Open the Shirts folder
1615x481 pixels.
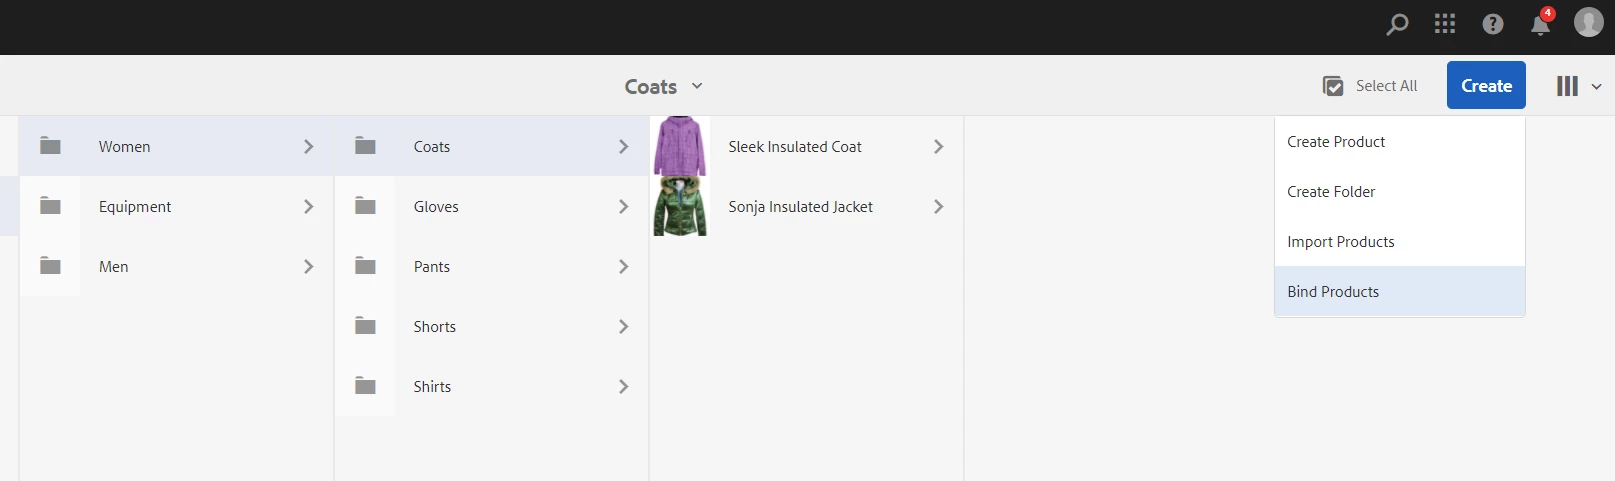(x=432, y=386)
